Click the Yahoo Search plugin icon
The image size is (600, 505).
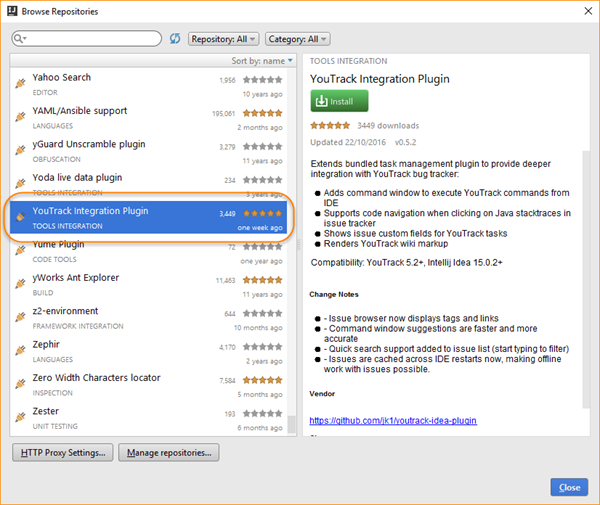(20, 83)
